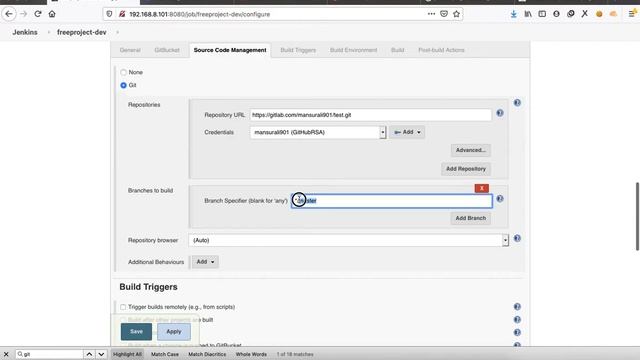This screenshot has width=640, height=360.
Task: Open the credentials Add dropdown button
Action: [x=407, y=132]
